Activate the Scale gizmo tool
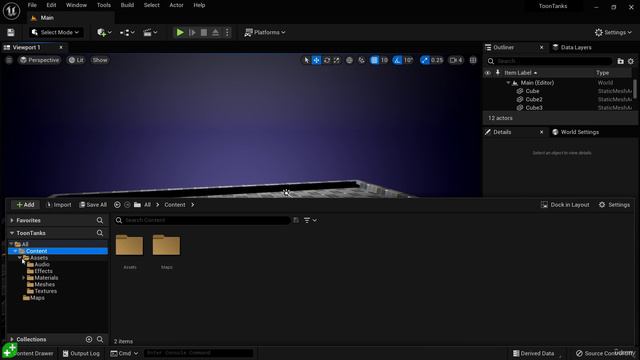 pos(336,60)
